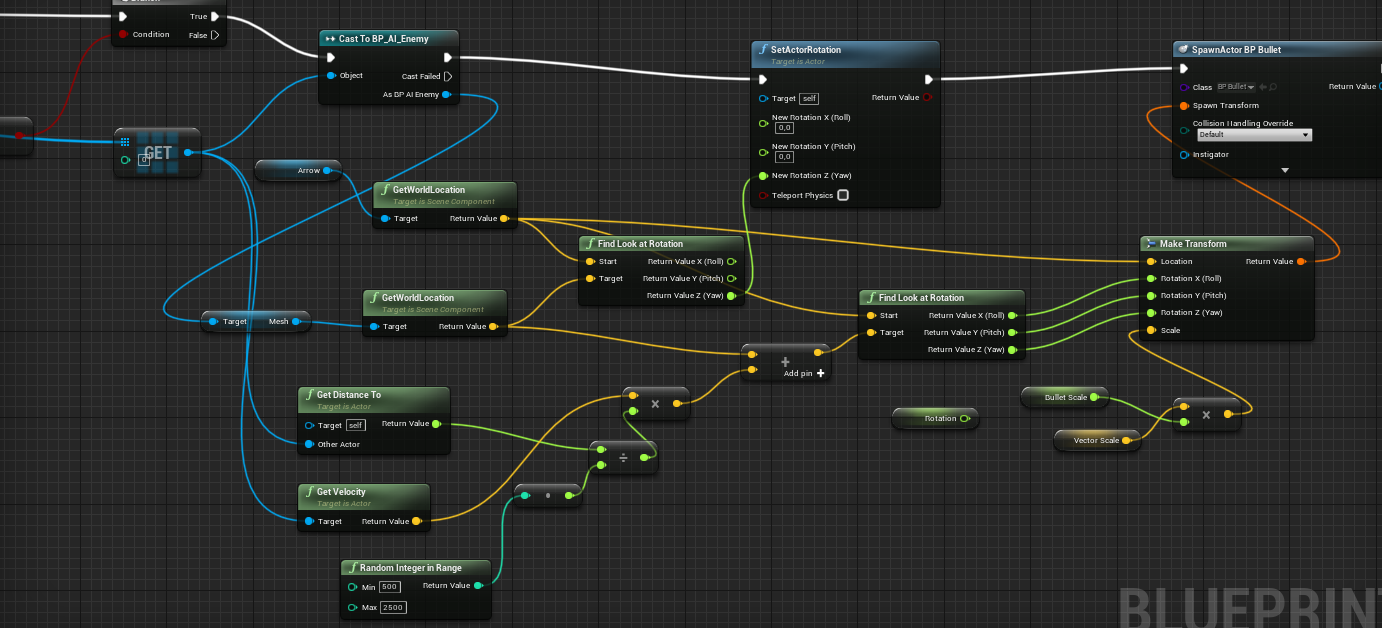Image resolution: width=1382 pixels, height=628 pixels.
Task: Expand SpawnActor node advanced pins arrow
Action: pos(1285,171)
